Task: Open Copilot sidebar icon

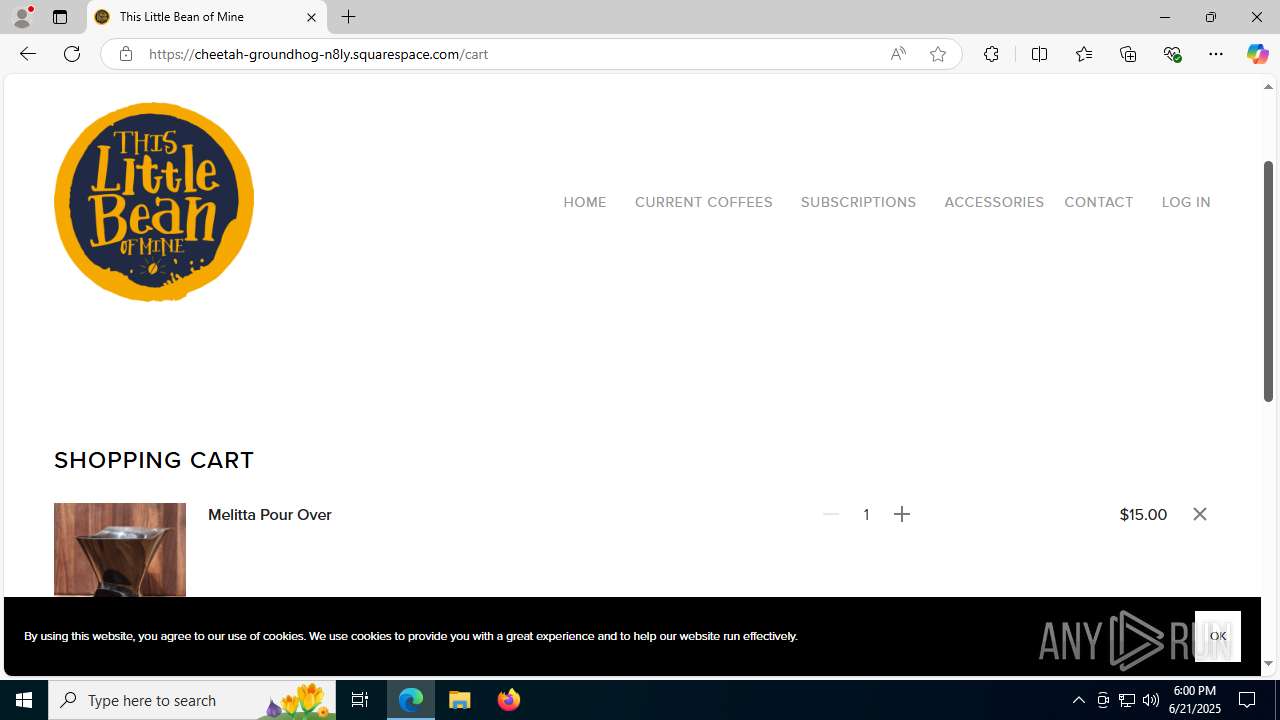Action: (x=1257, y=54)
